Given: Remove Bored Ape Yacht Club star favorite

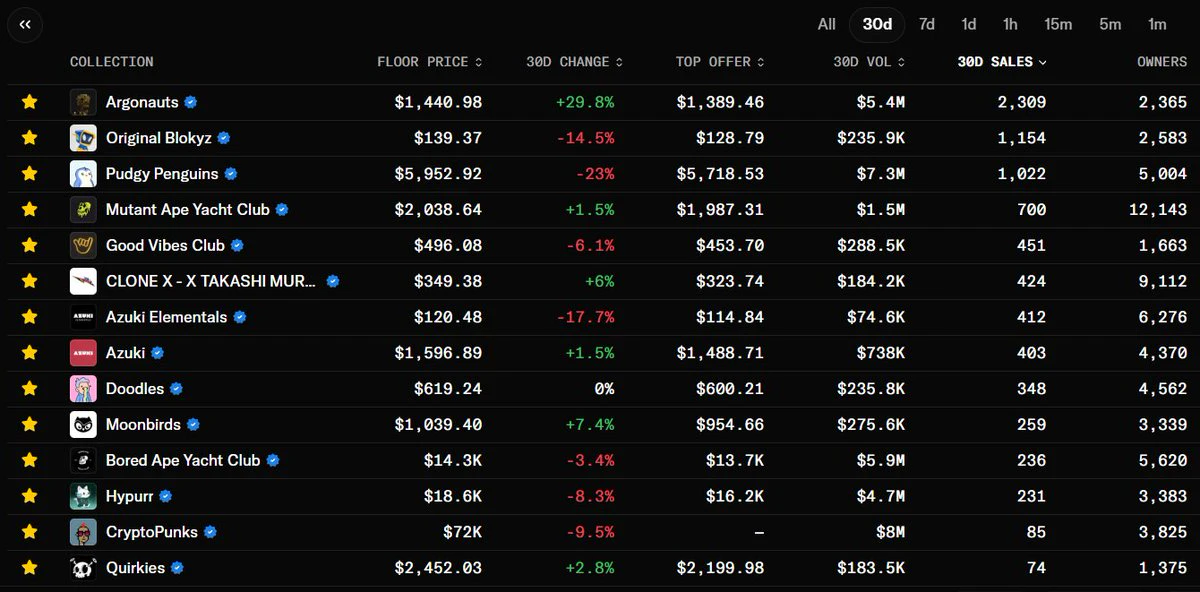Looking at the screenshot, I should click(30, 460).
